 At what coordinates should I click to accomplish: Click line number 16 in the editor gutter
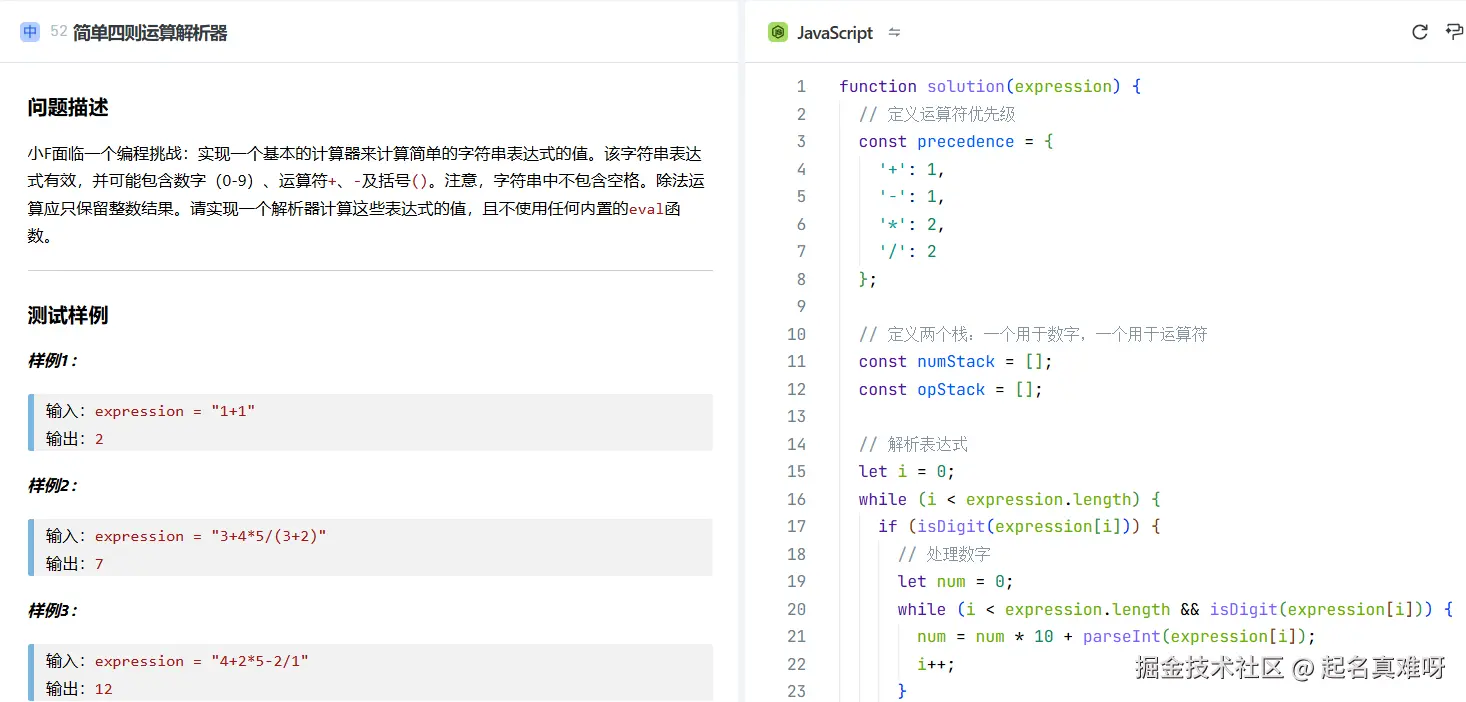796,499
